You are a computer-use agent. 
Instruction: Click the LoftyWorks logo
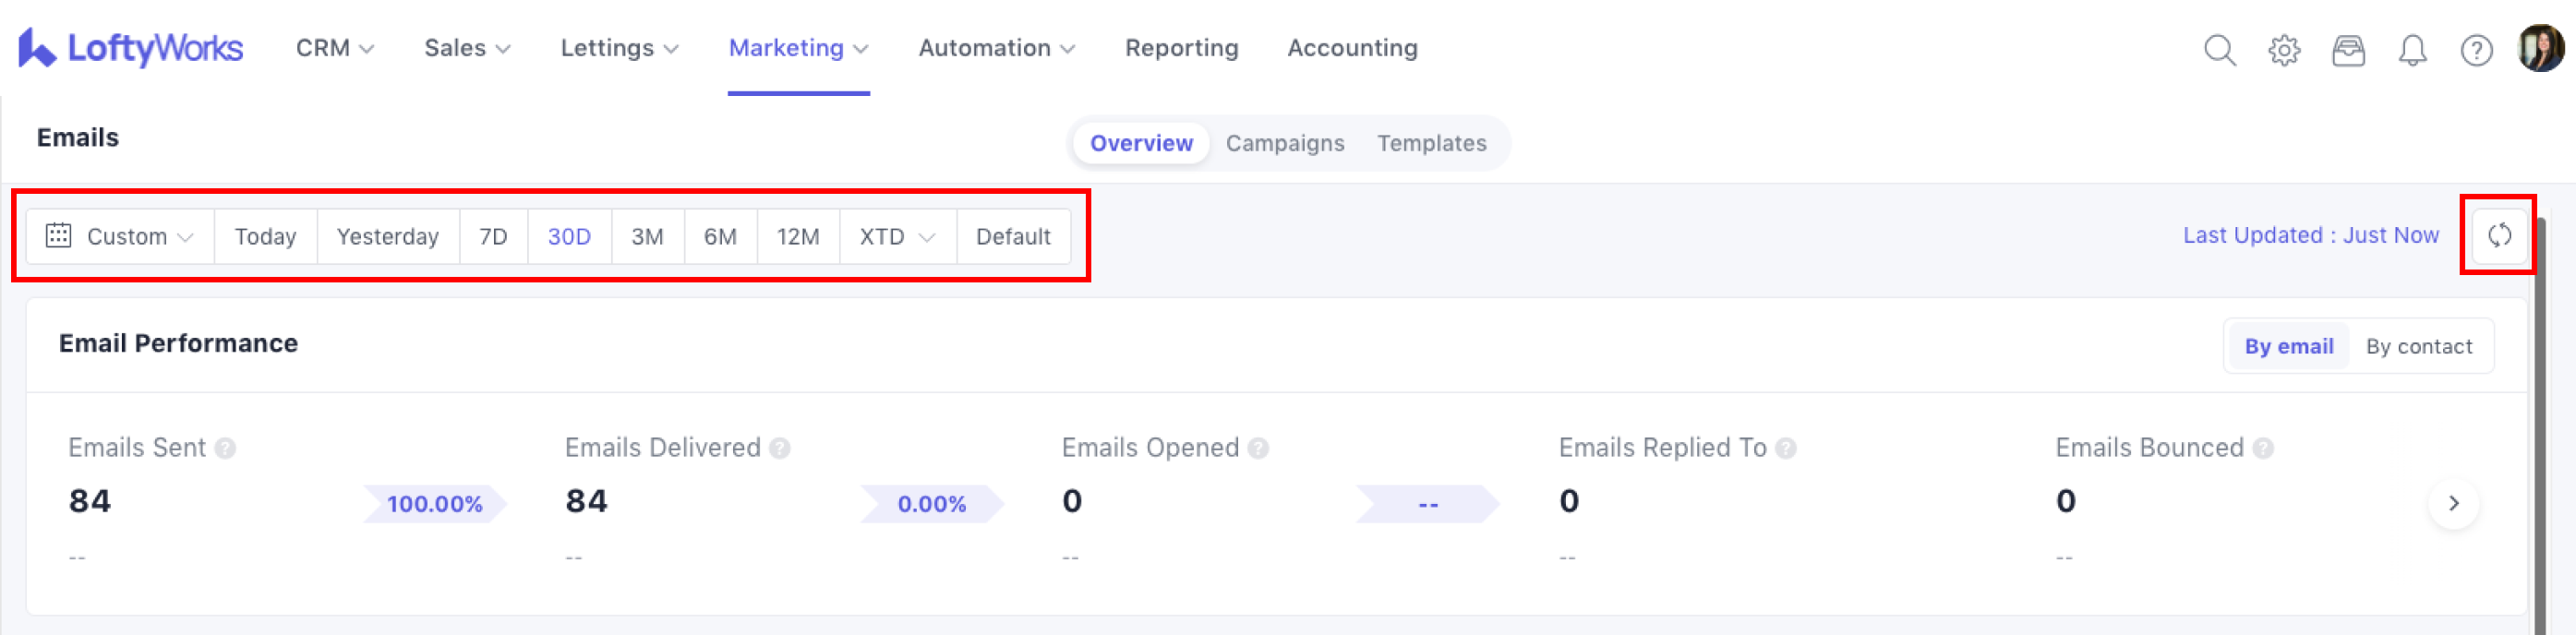pos(131,48)
